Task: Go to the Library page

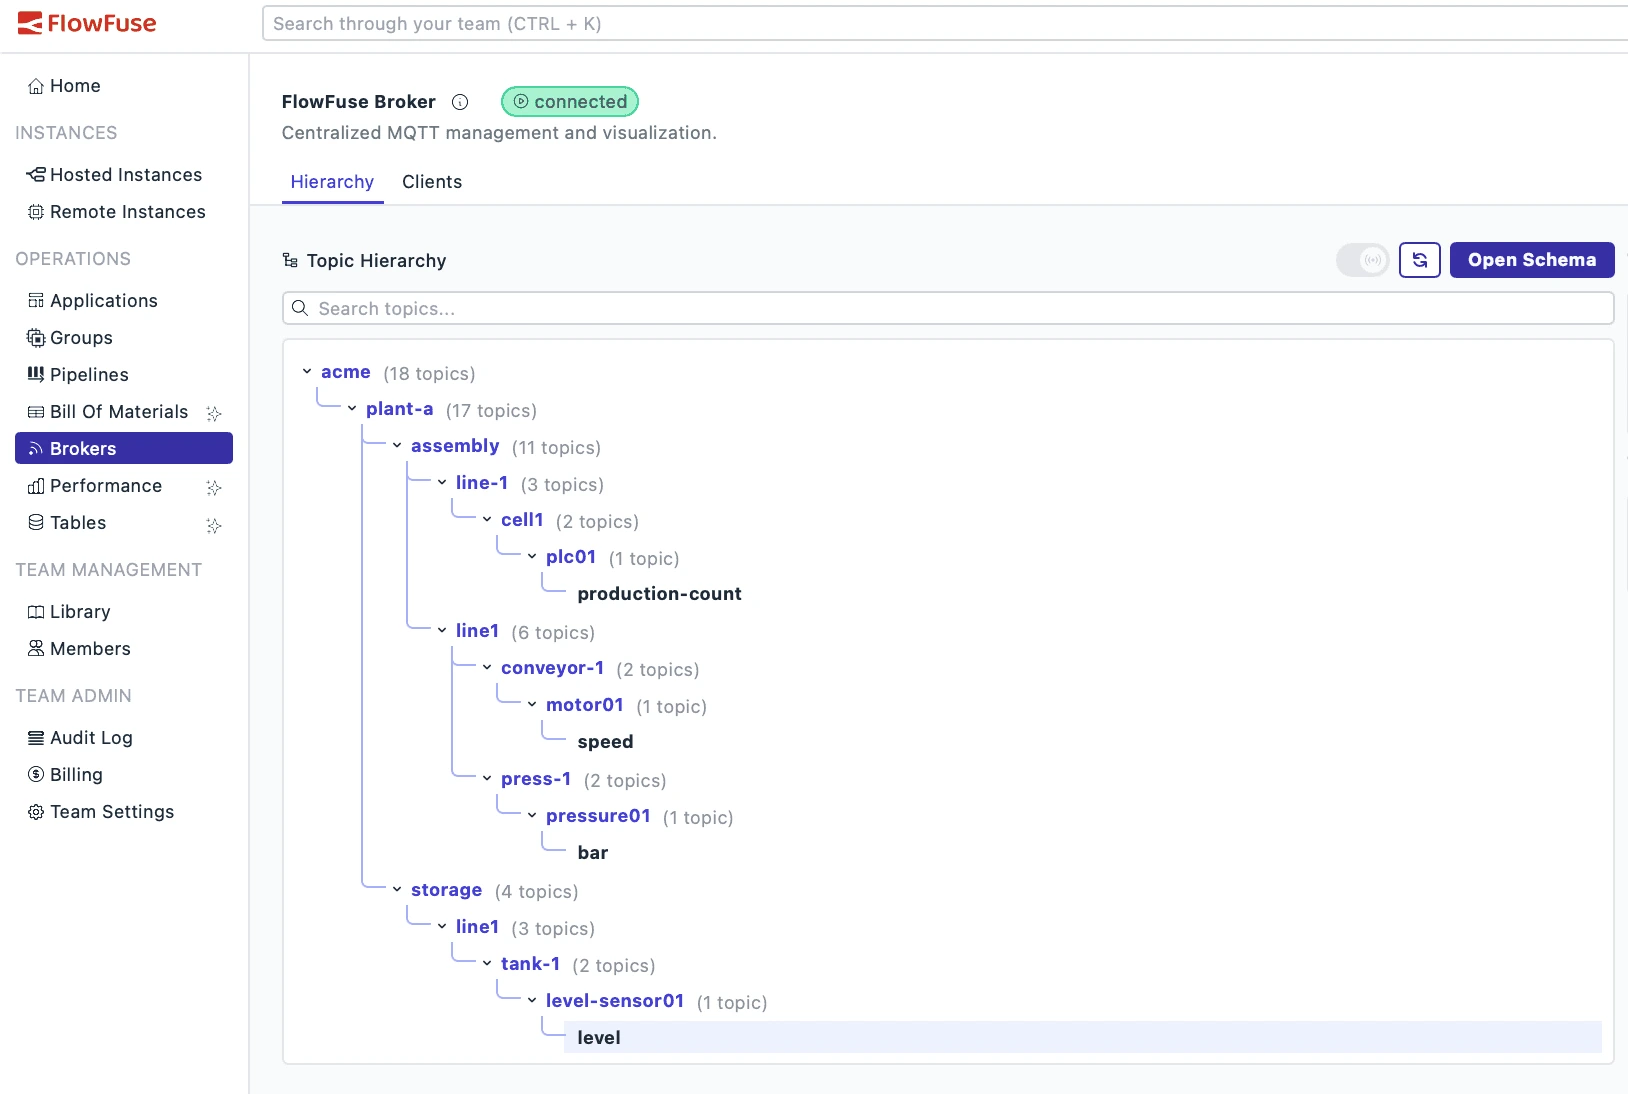Action: (124, 612)
